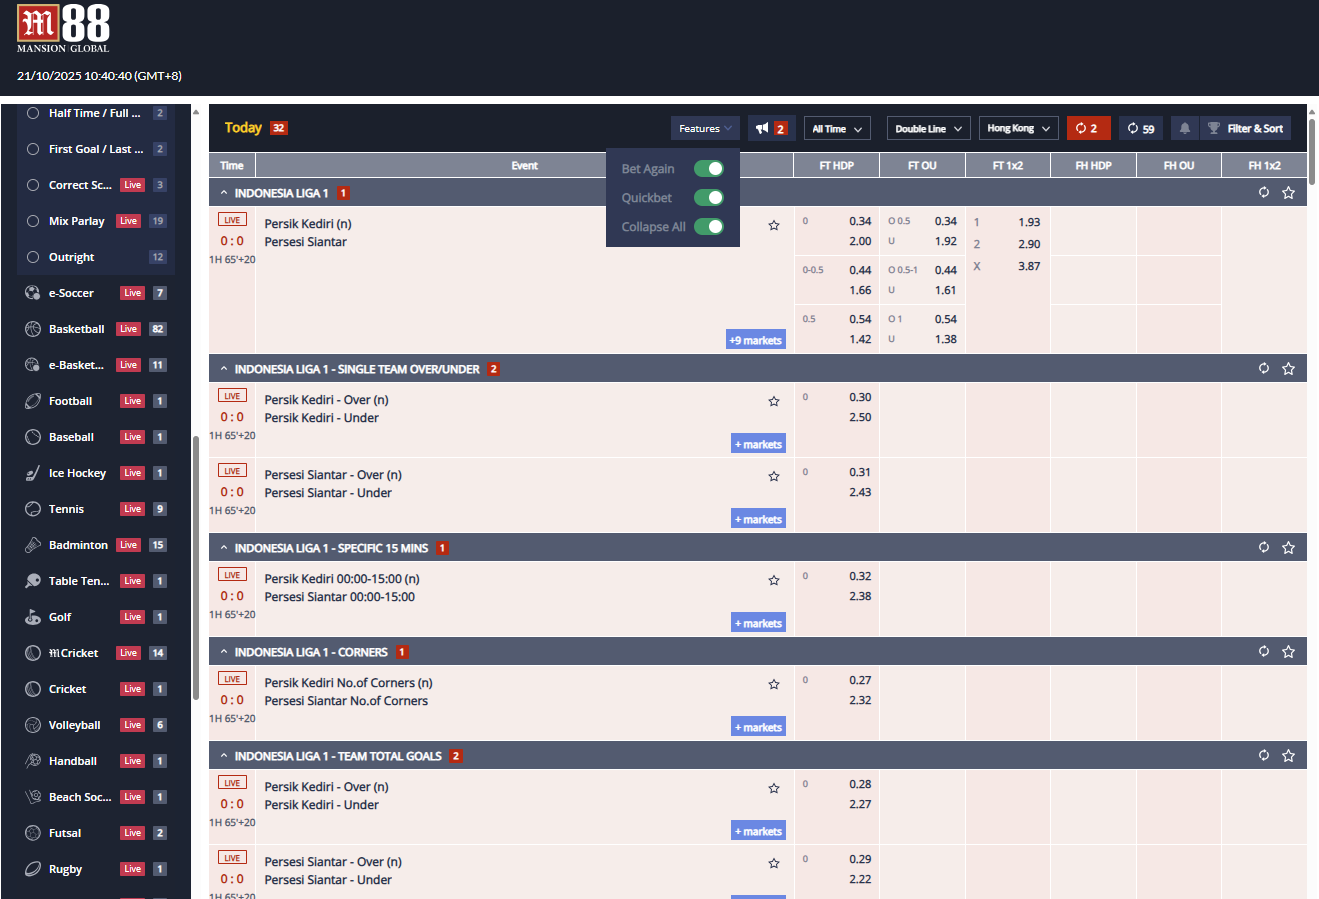Turn off the Quickbet toggle
The image size is (1319, 899).
(709, 197)
